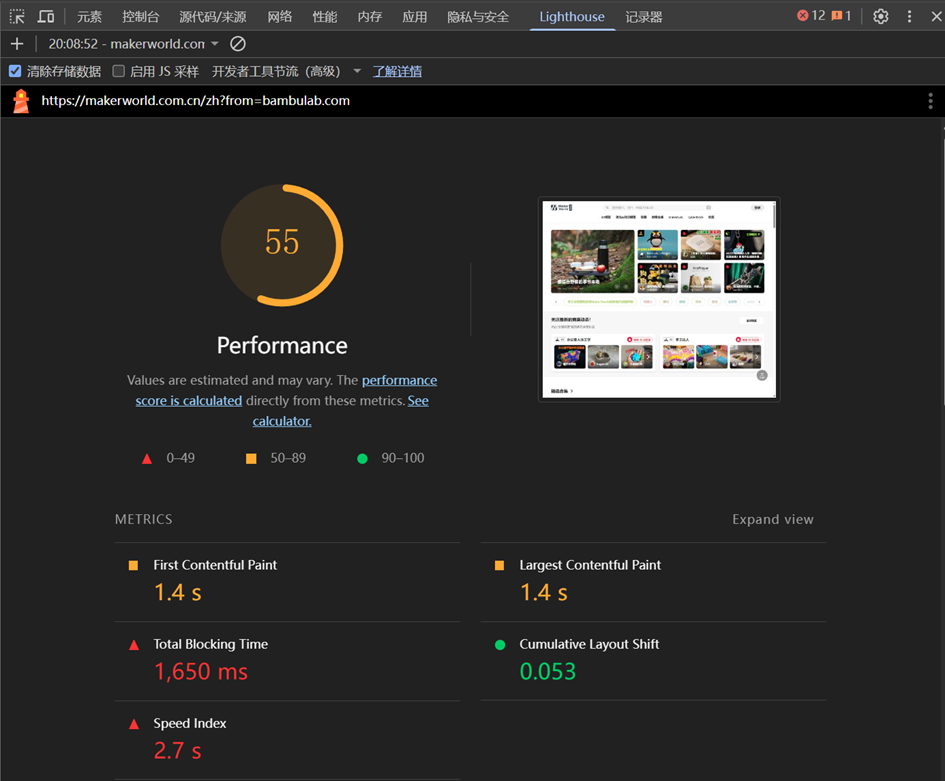Click the clear all reports icon

click(x=238, y=43)
